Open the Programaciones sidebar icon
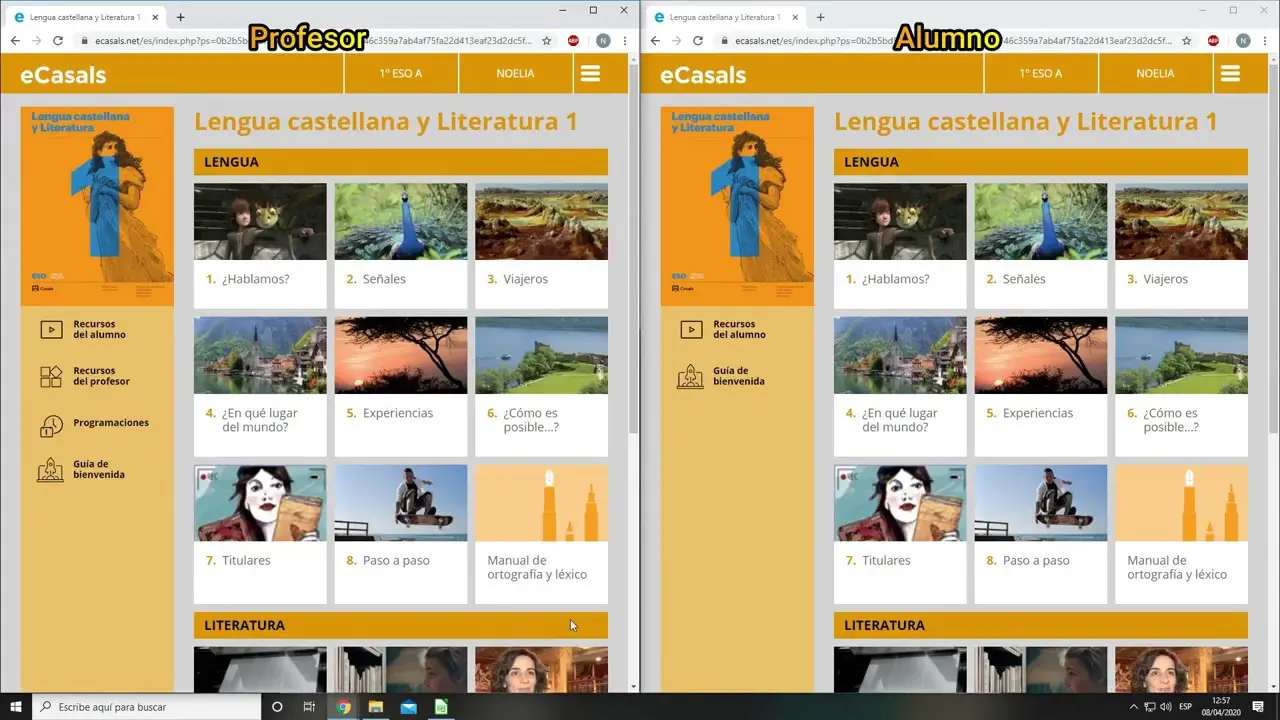1280x720 pixels. pos(51,425)
